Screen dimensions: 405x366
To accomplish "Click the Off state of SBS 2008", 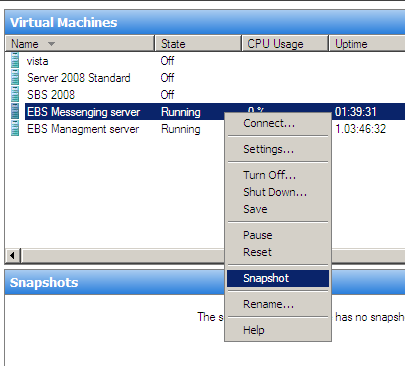I will (x=167, y=95).
